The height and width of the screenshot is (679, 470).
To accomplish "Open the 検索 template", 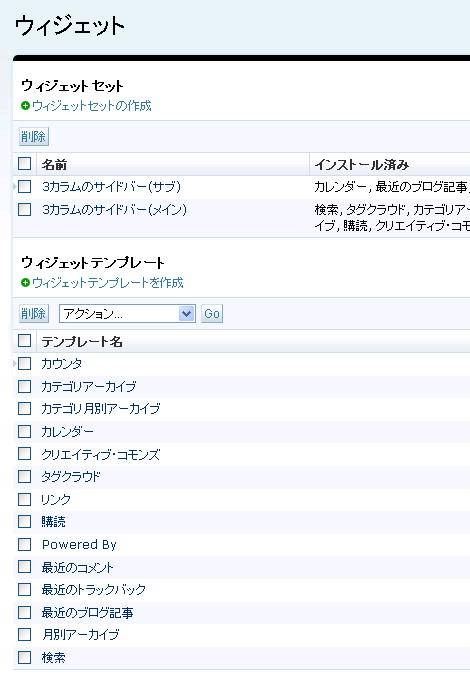I will click(x=53, y=658).
